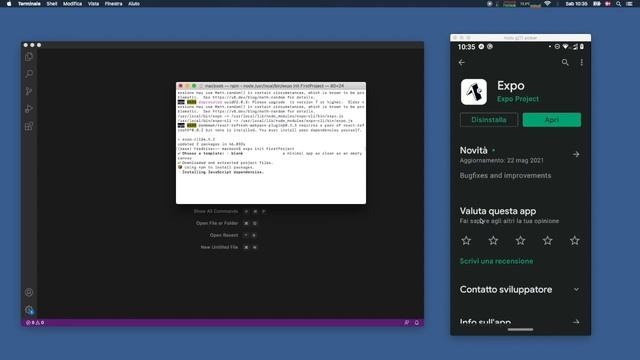This screenshot has height=360, width=640.
Task: Open the Search icon in VS Code sidebar
Action: click(x=29, y=74)
